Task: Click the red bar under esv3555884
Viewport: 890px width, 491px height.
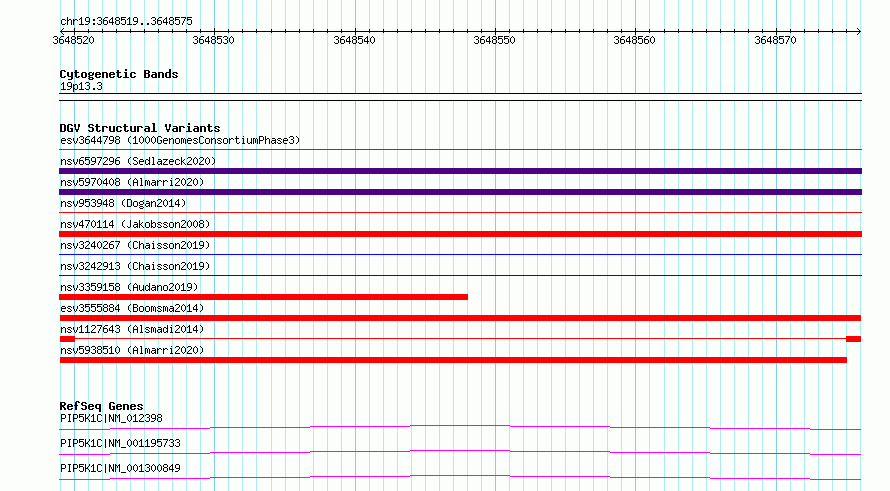Action: [x=460, y=318]
